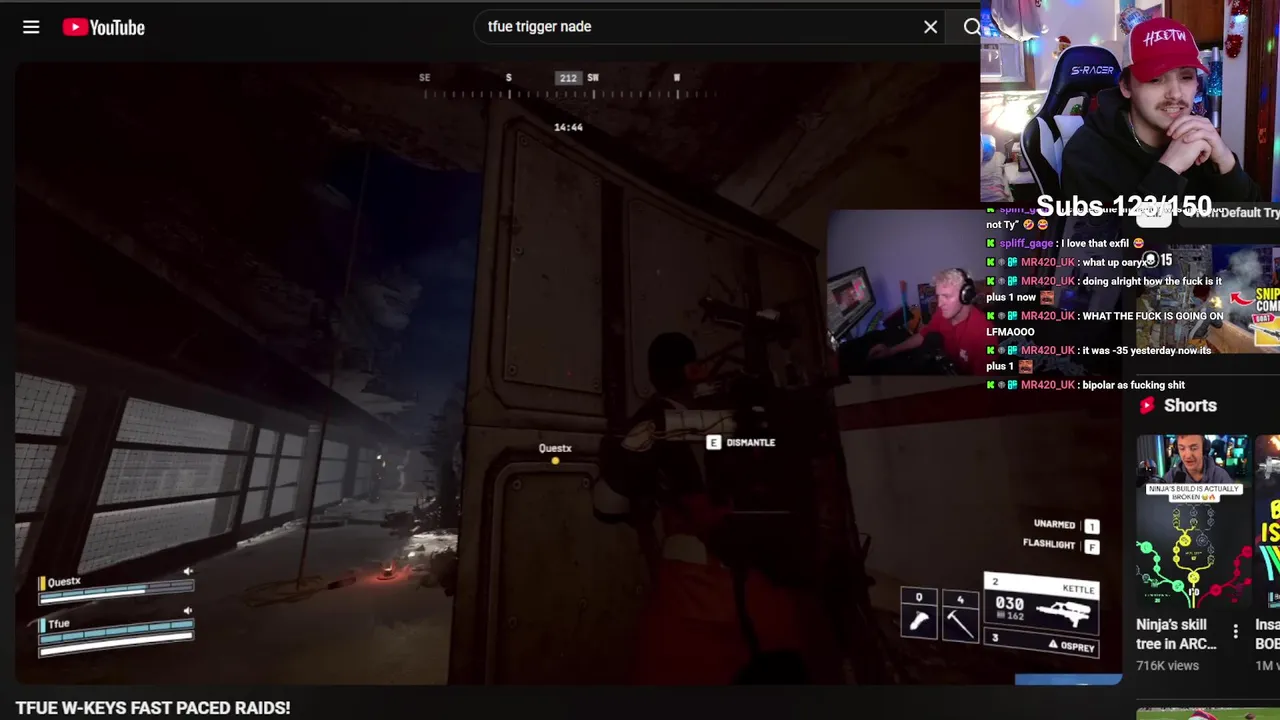Click the Tfue health bar in HUD
The width and height of the screenshot is (1280, 720).
coord(116,637)
